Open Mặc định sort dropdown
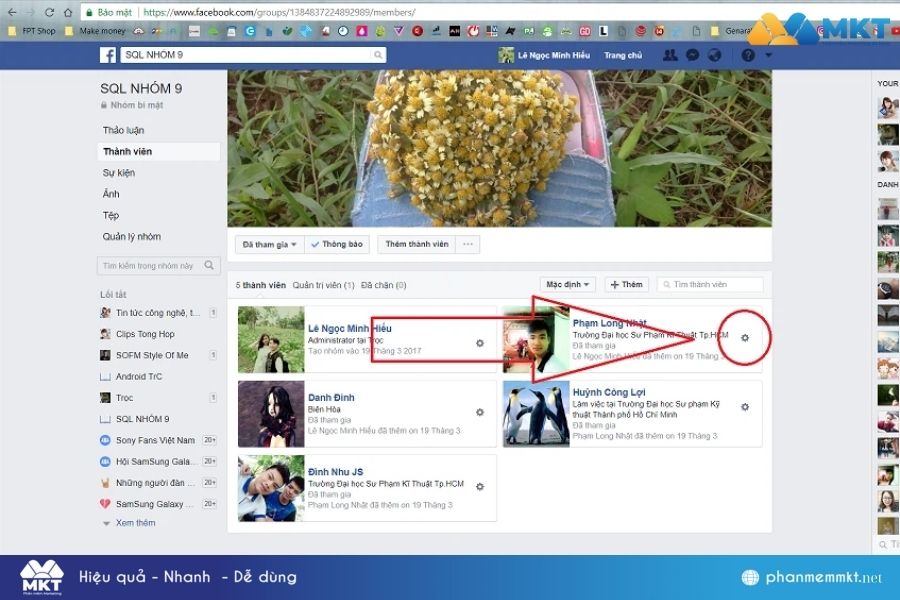The height and width of the screenshot is (600, 900). click(x=568, y=284)
